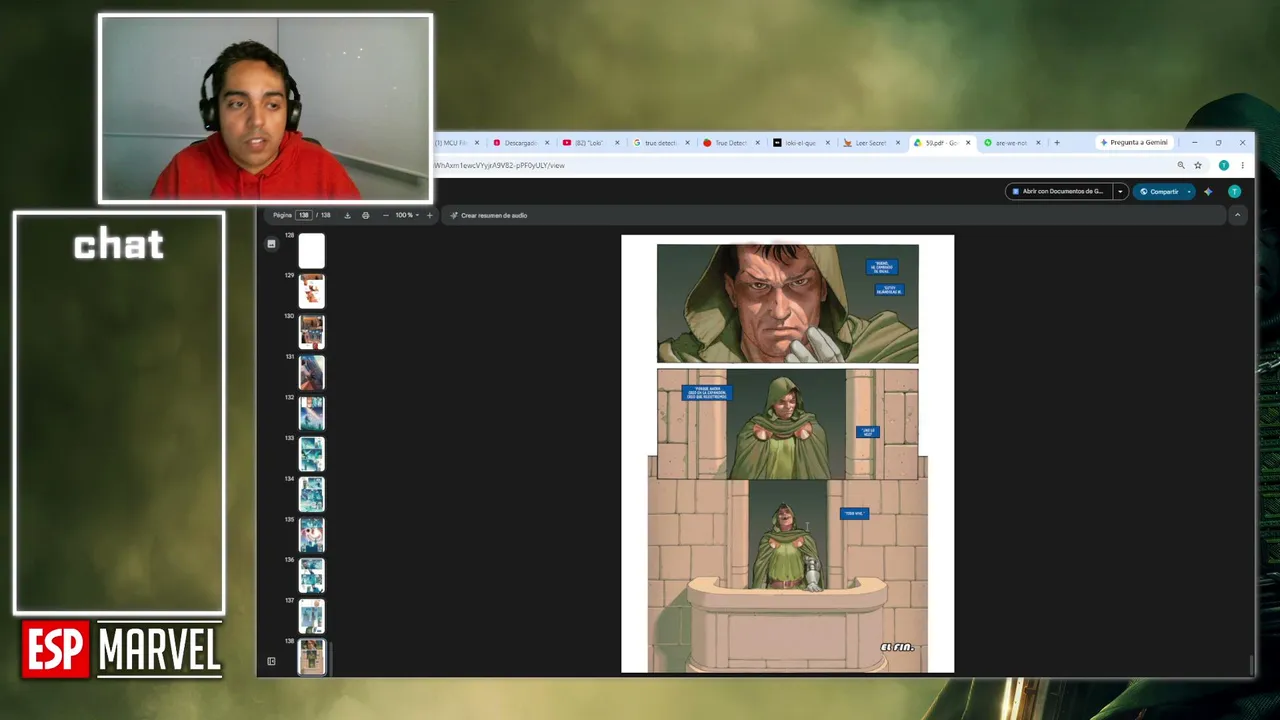Screen dimensions: 1280x720
Task: Click the 'Pregunta a Gemini' button
Action: pos(1134,143)
